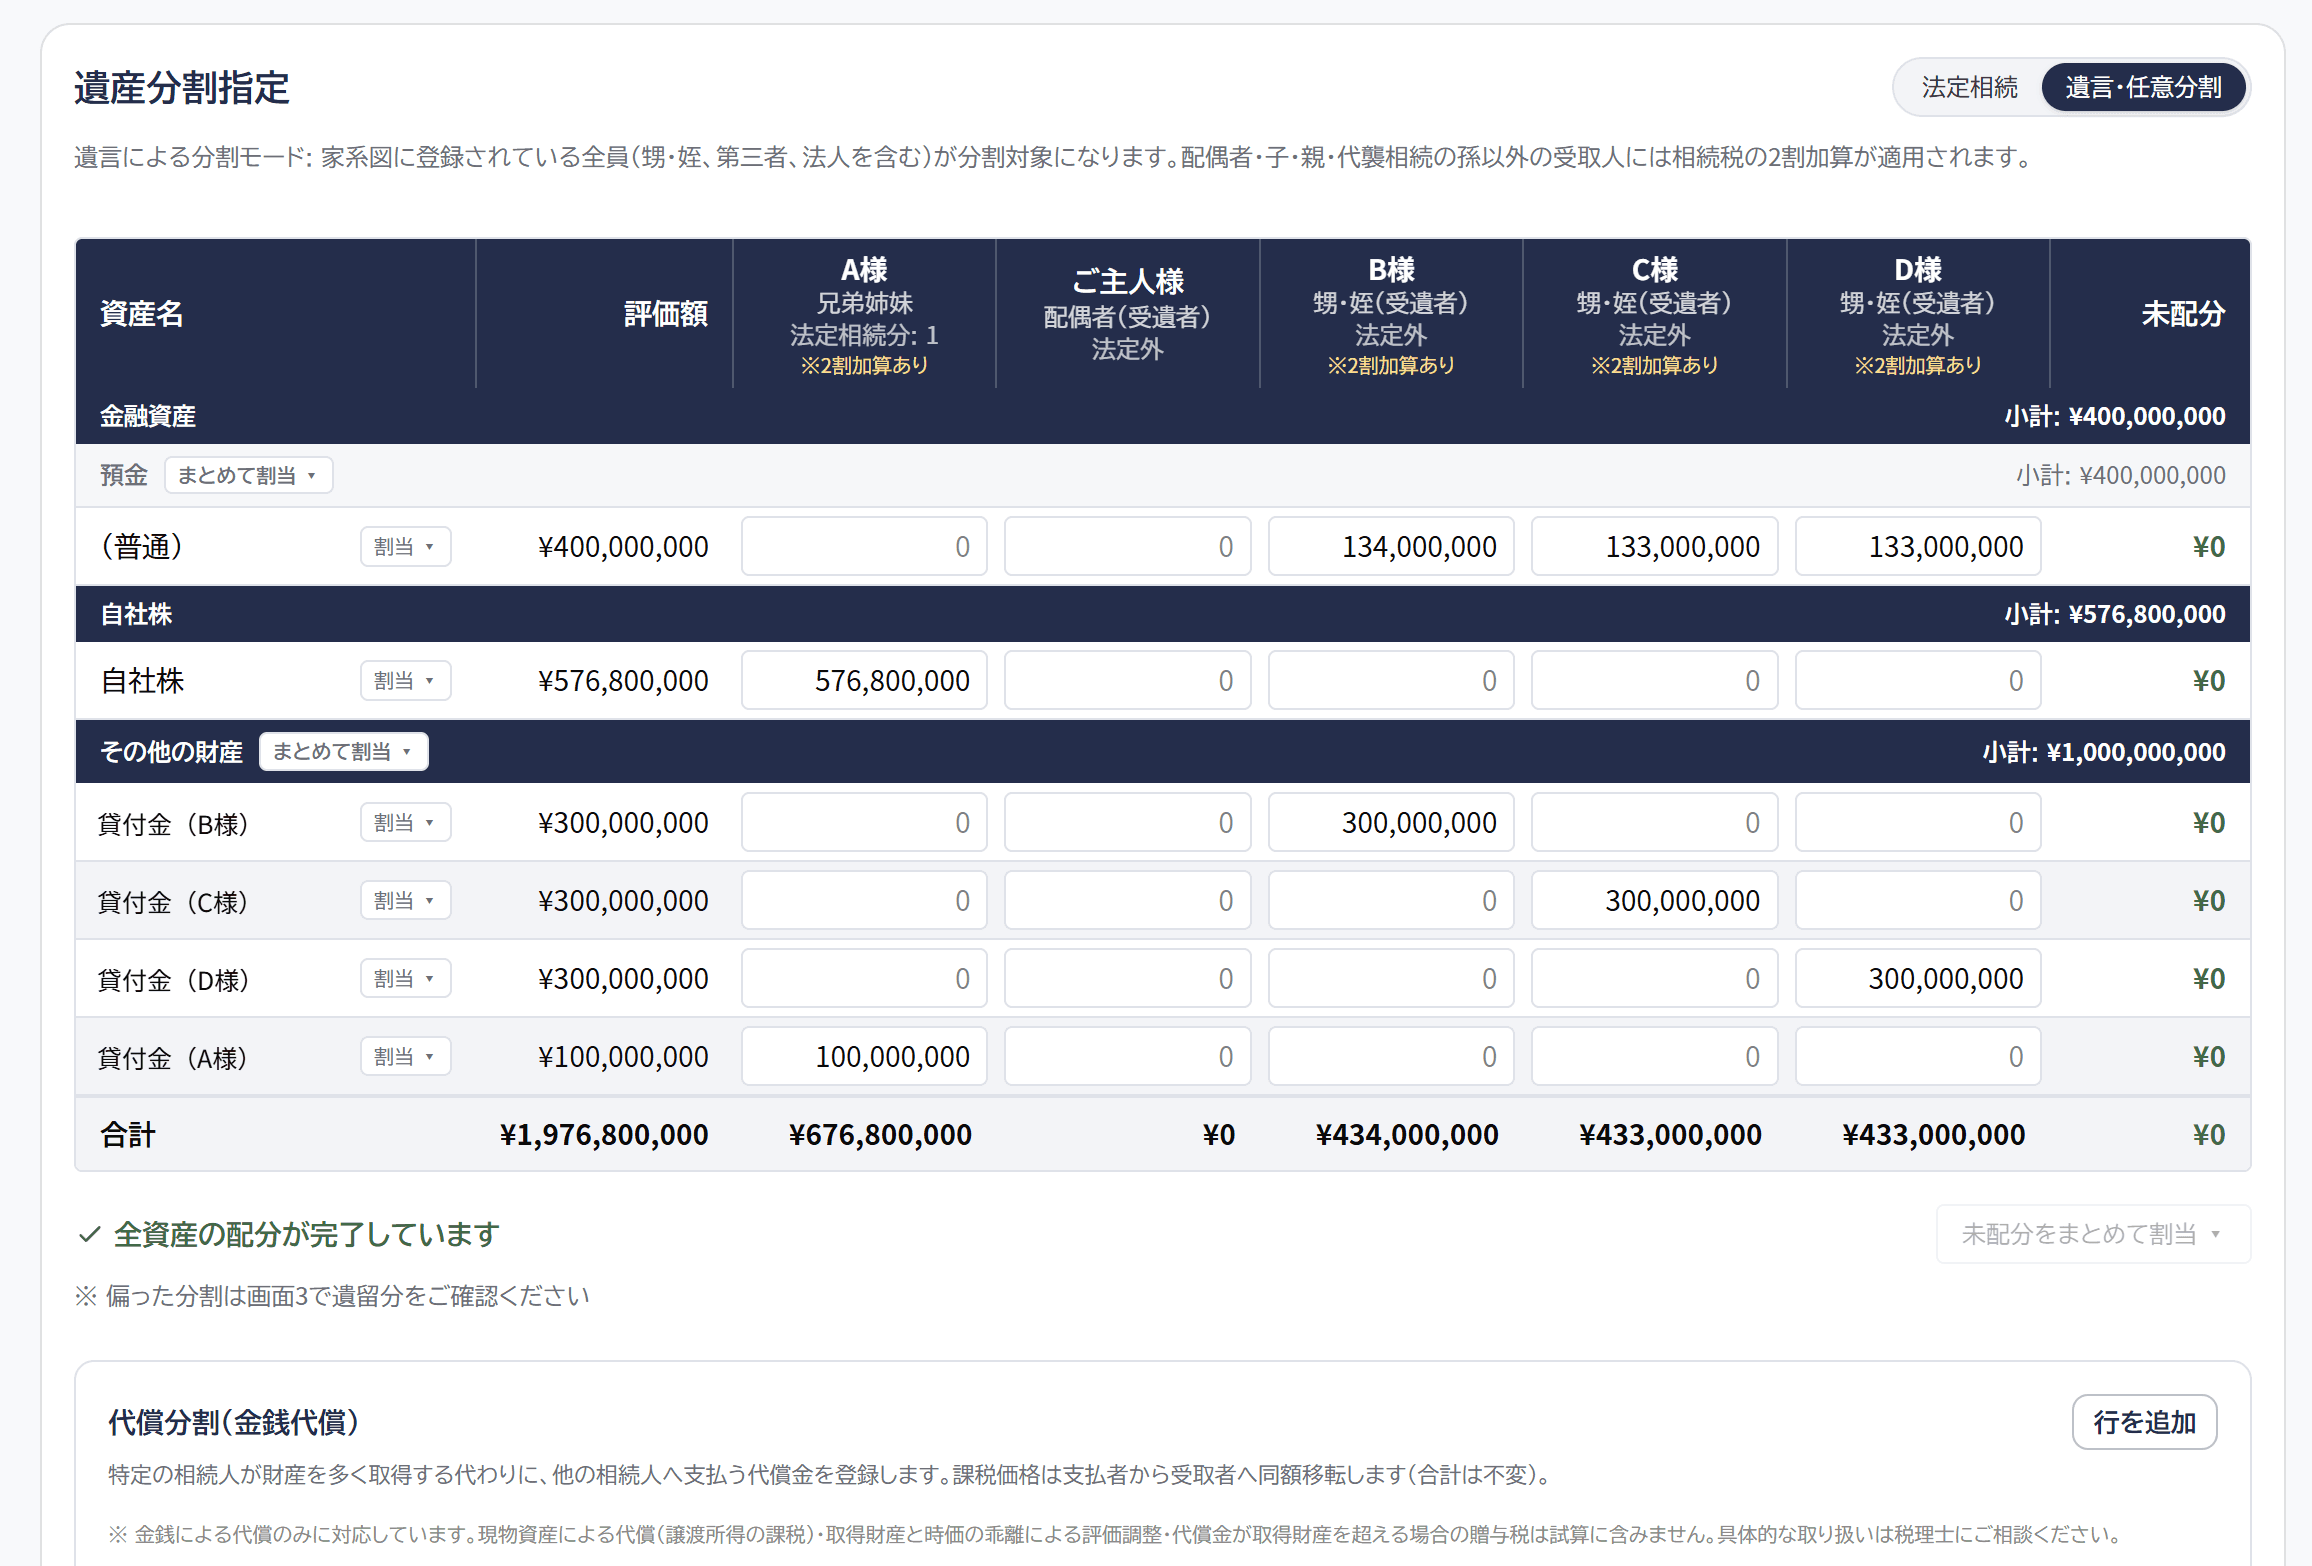Click the A様 column header
Image resolution: width=2312 pixels, height=1566 pixels.
(x=864, y=314)
